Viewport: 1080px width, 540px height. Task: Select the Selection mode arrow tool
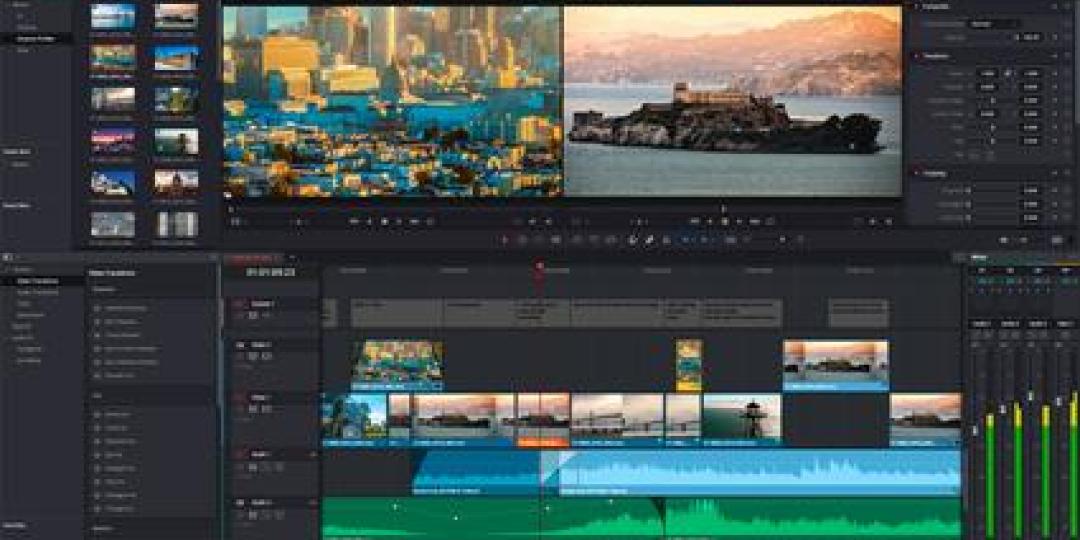point(505,240)
